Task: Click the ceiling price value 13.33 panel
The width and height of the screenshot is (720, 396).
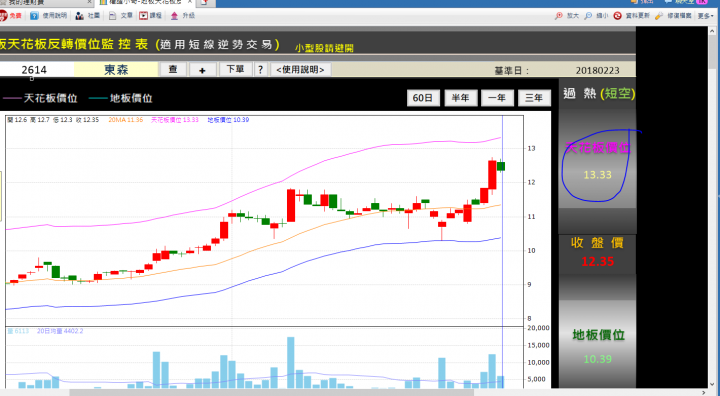Action: (597, 175)
